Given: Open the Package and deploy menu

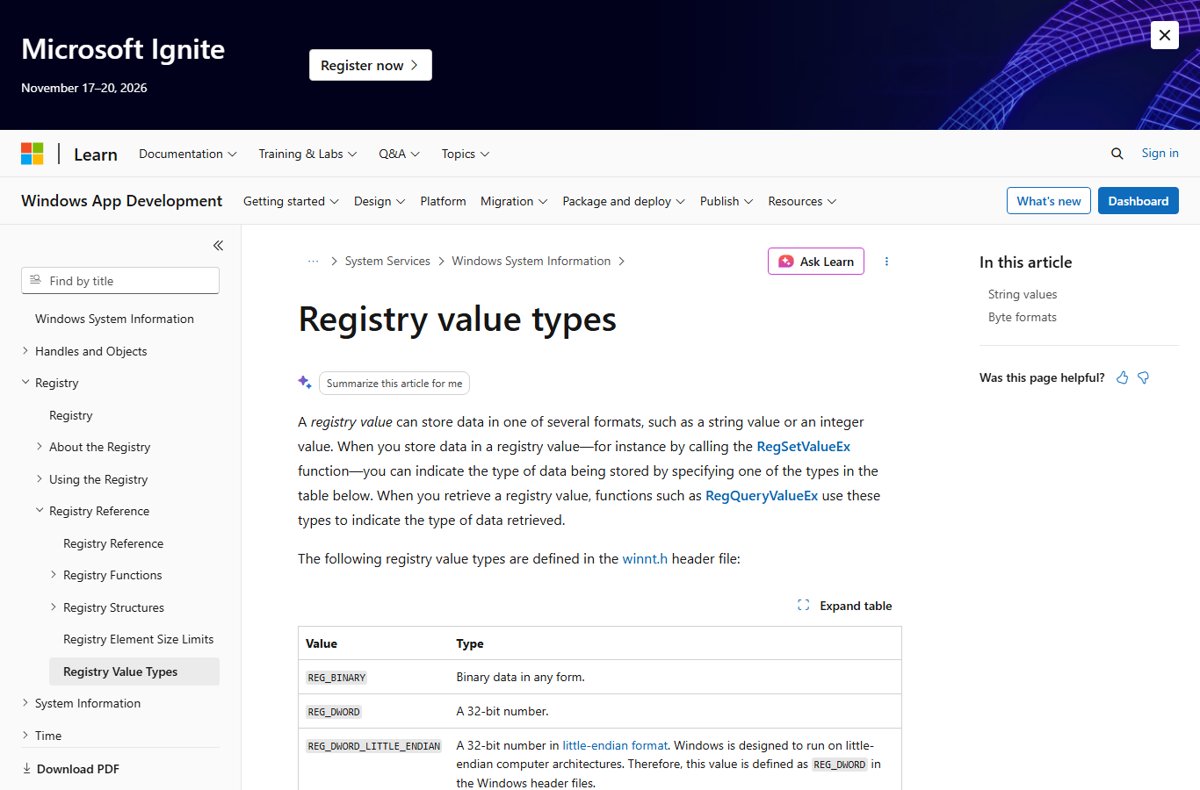Looking at the screenshot, I should point(623,201).
